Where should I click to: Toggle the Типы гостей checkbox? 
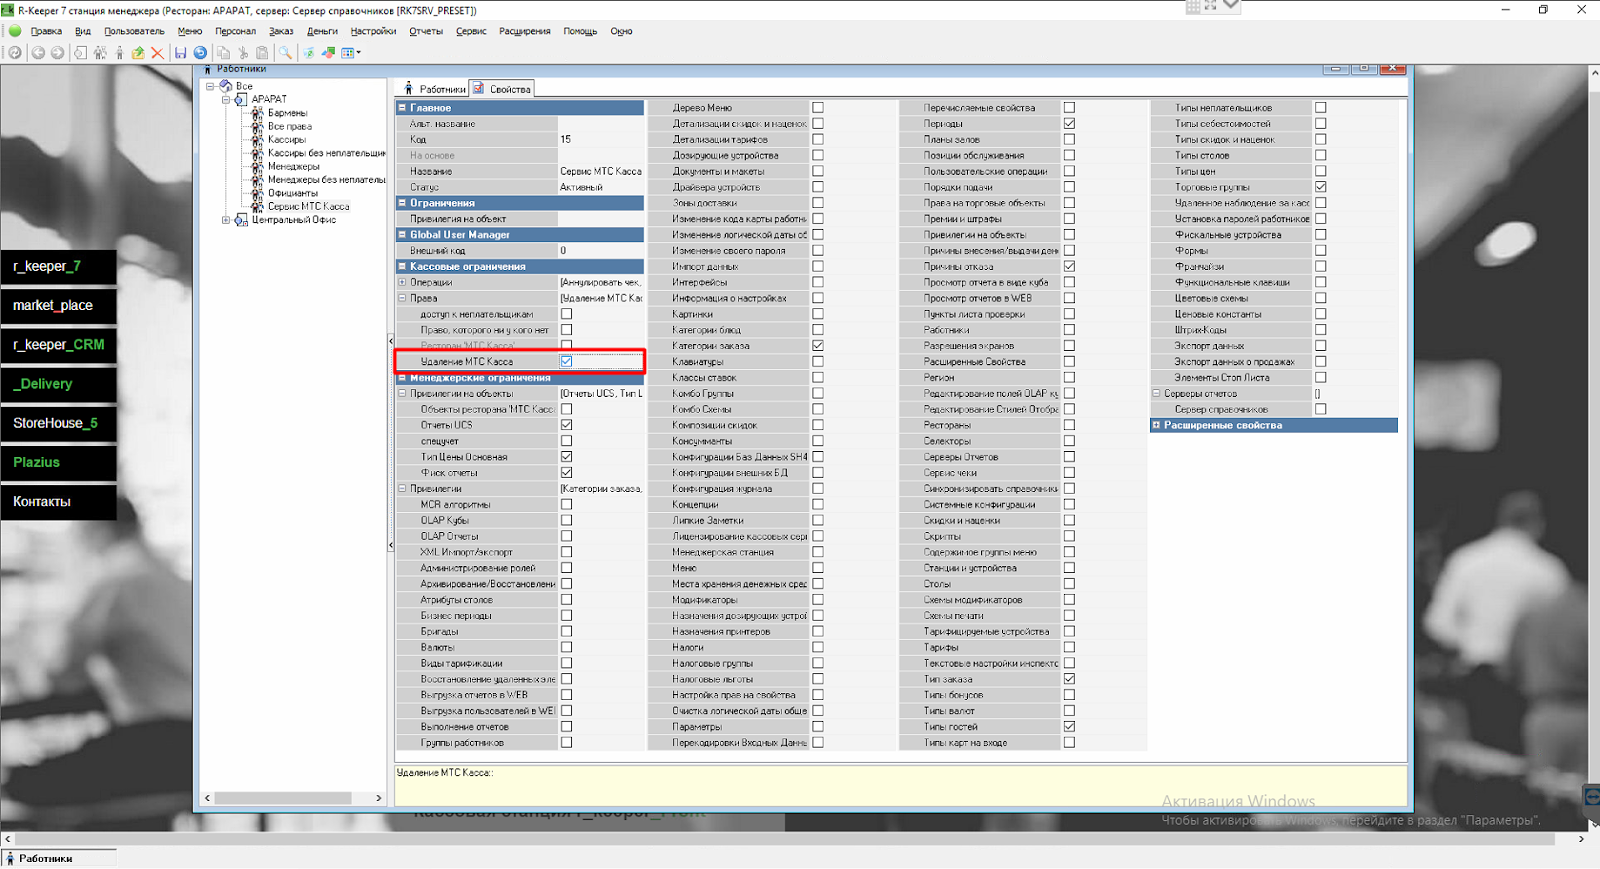tap(1070, 727)
